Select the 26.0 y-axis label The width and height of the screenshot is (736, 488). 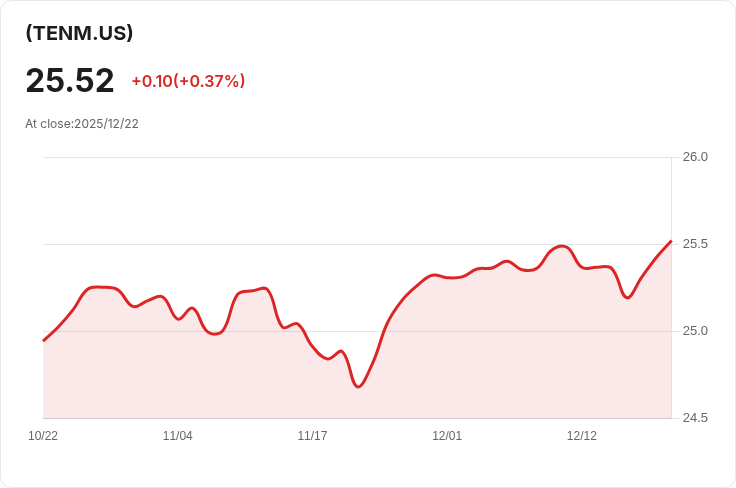click(x=695, y=157)
